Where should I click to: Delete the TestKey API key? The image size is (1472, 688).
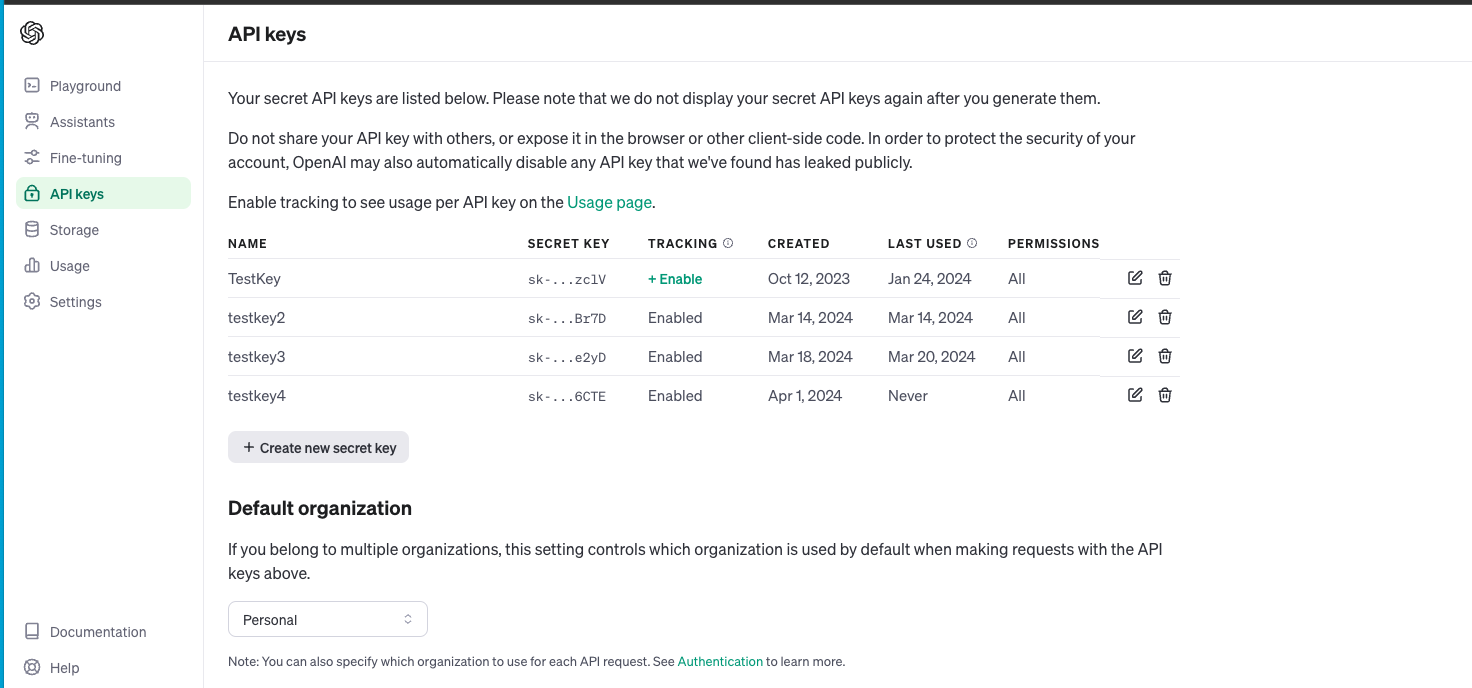click(1165, 278)
